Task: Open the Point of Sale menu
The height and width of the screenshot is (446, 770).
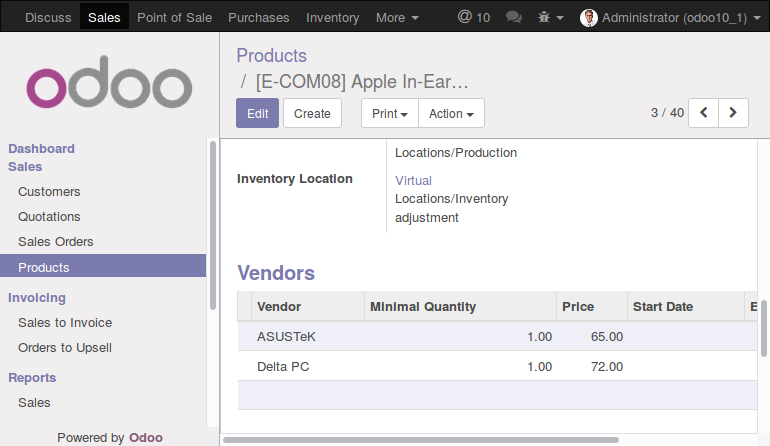Action: click(x=174, y=18)
